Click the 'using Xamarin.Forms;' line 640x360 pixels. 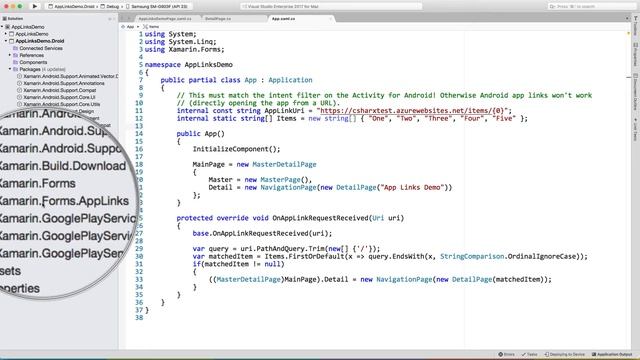184,49
